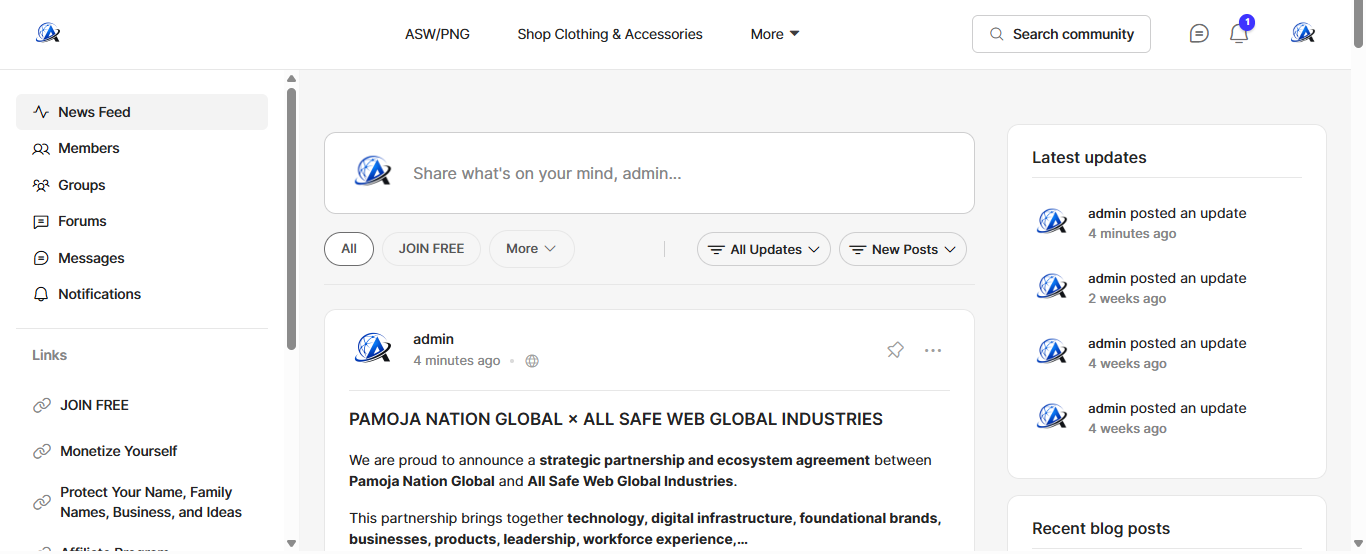This screenshot has width=1366, height=554.
Task: Click the Search community field
Action: [1061, 34]
